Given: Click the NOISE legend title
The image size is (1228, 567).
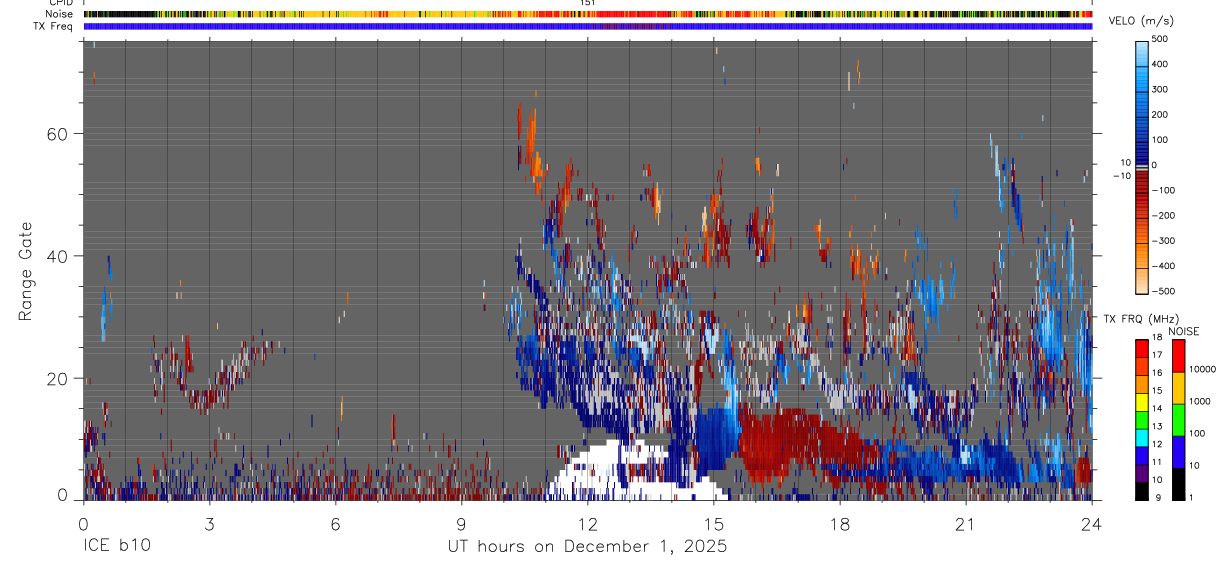Looking at the screenshot, I should coord(1183,331).
